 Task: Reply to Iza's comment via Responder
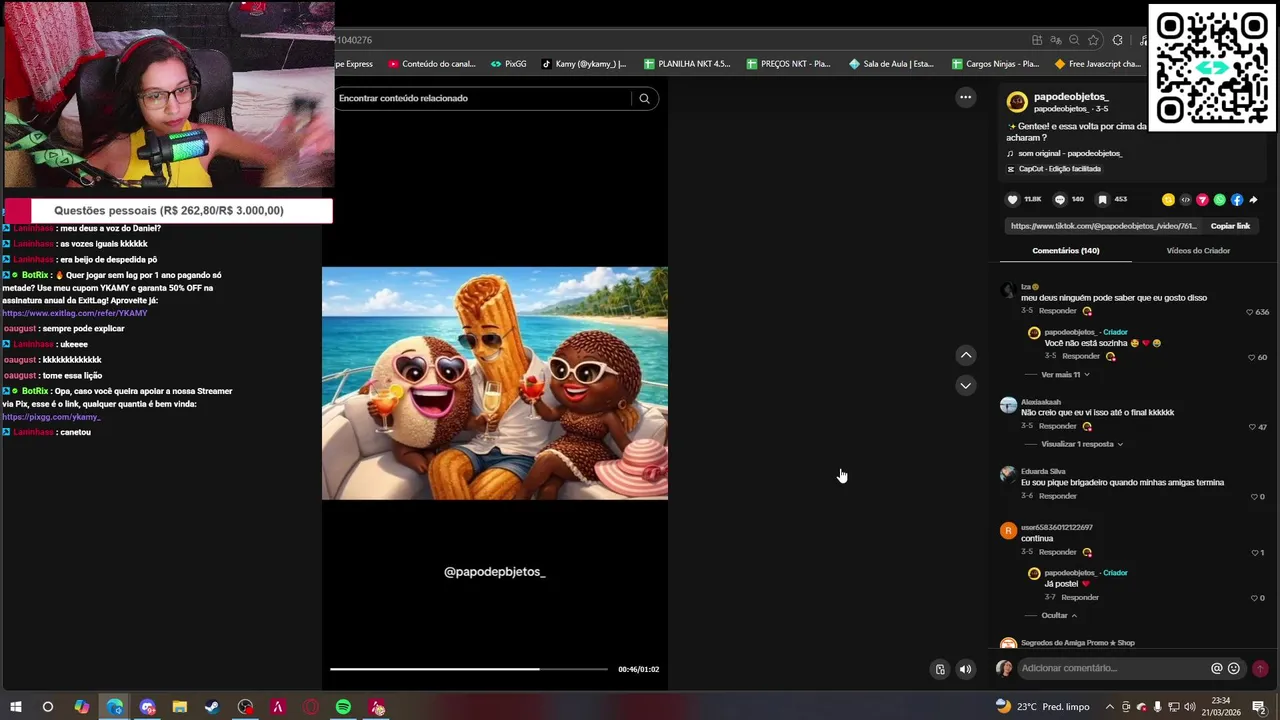1057,311
